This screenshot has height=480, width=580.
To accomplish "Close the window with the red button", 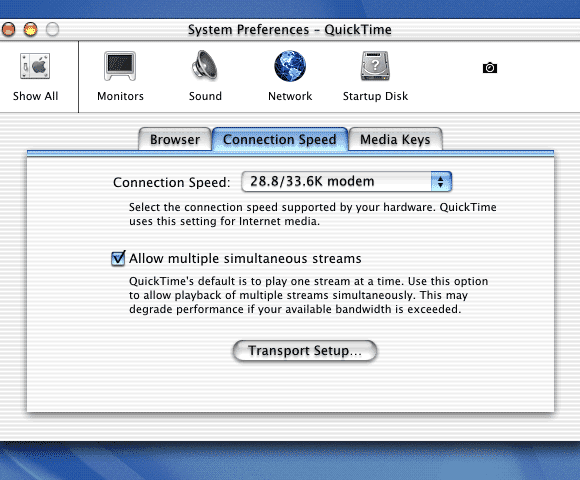I will click(8, 29).
